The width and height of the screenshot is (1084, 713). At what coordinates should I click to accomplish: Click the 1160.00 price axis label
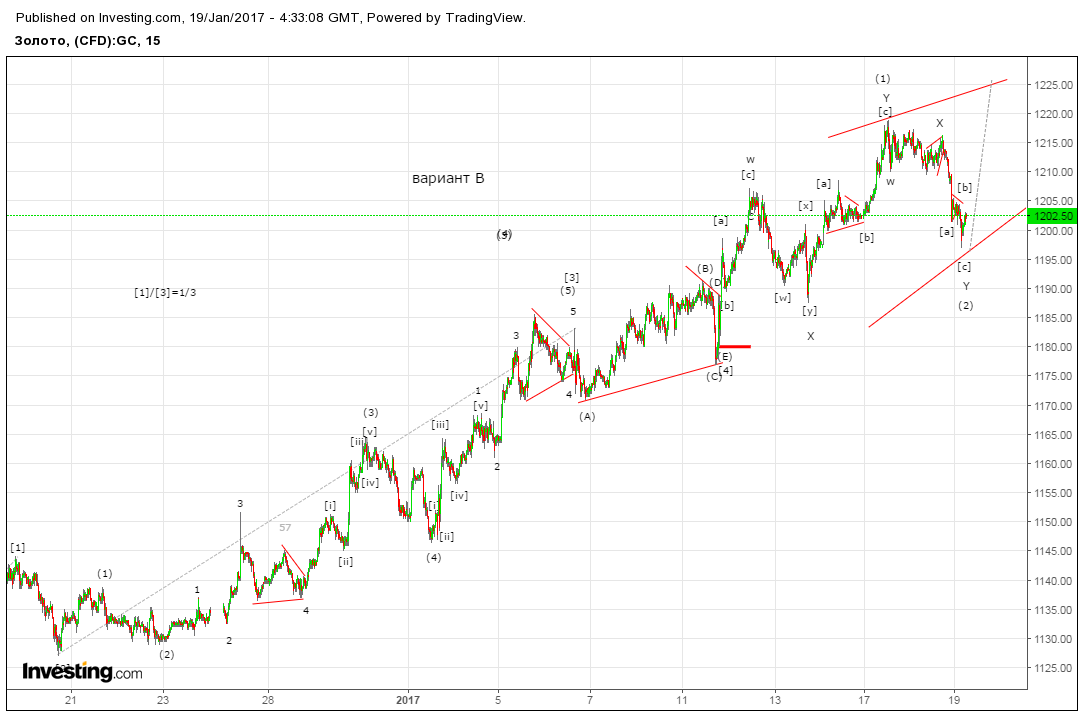tap(1054, 464)
